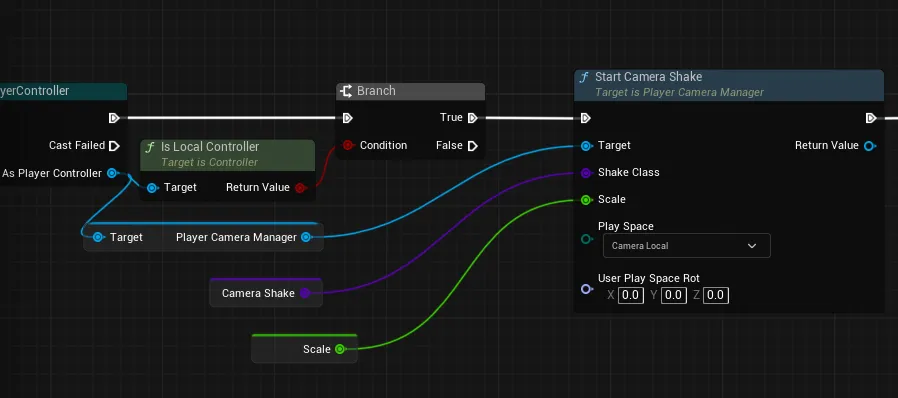898x398 pixels.
Task: Click the Player Camera Manager output pin
Action: click(x=306, y=237)
